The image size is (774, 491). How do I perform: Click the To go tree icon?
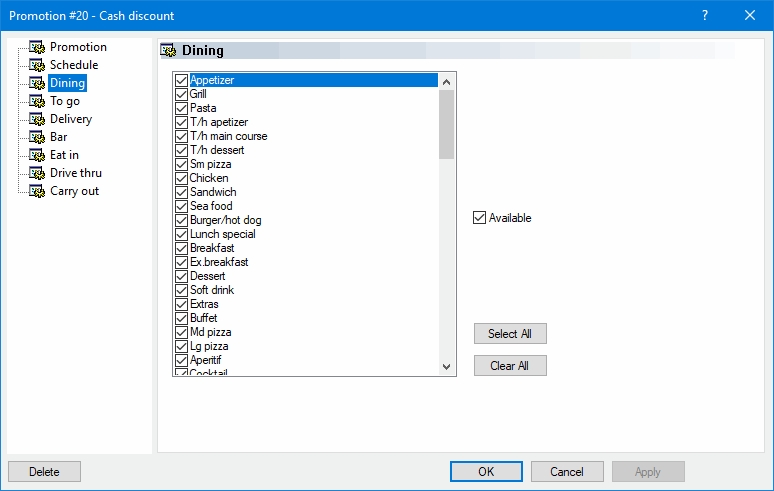coord(37,101)
